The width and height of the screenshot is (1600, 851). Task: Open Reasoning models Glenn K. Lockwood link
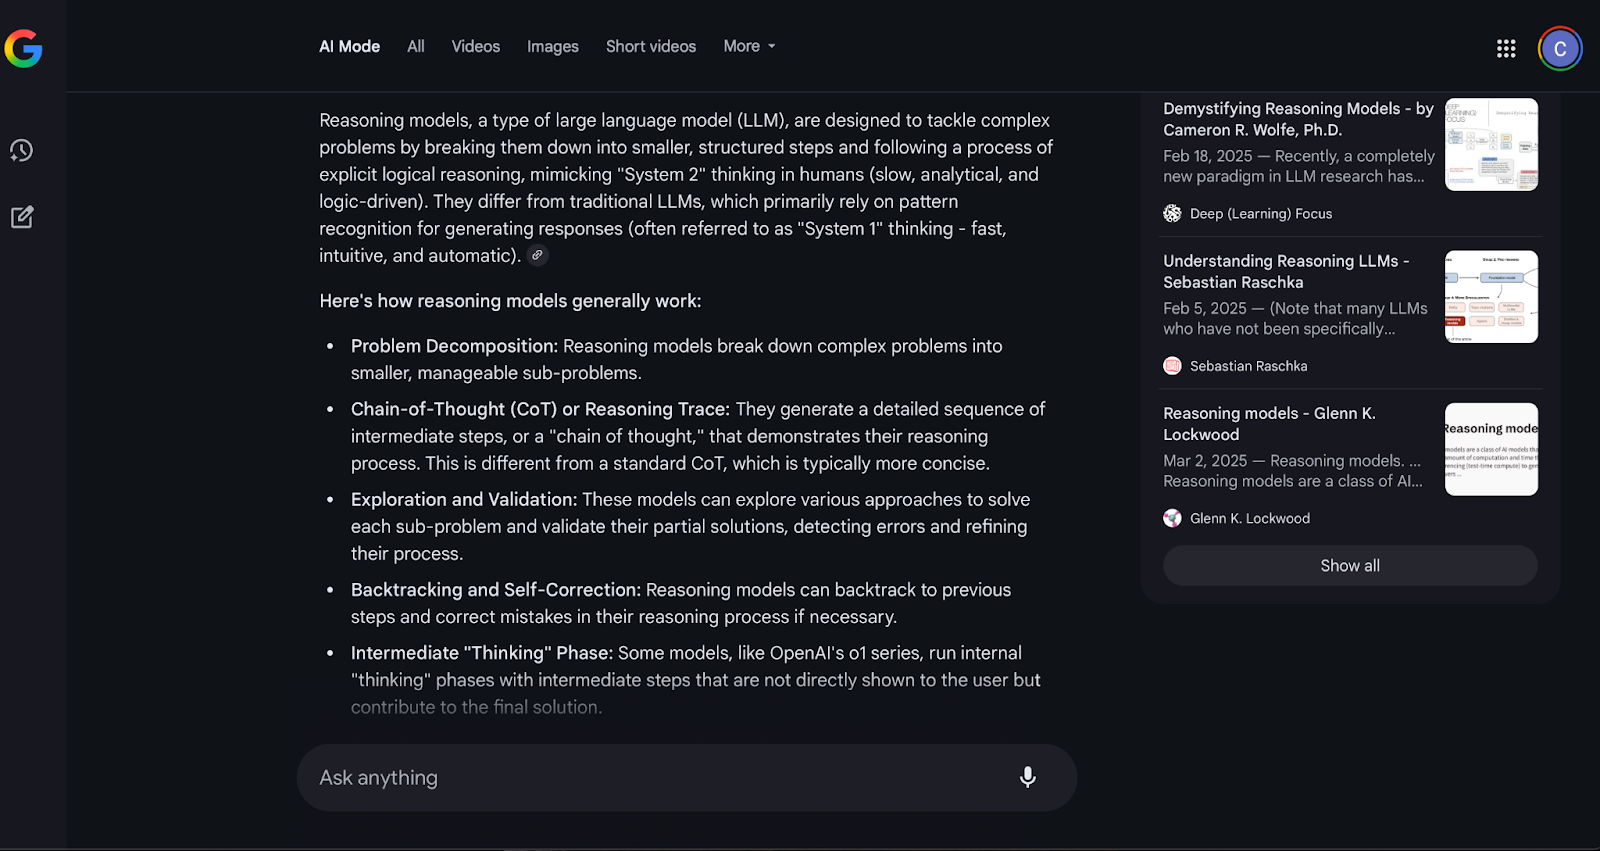1269,424
